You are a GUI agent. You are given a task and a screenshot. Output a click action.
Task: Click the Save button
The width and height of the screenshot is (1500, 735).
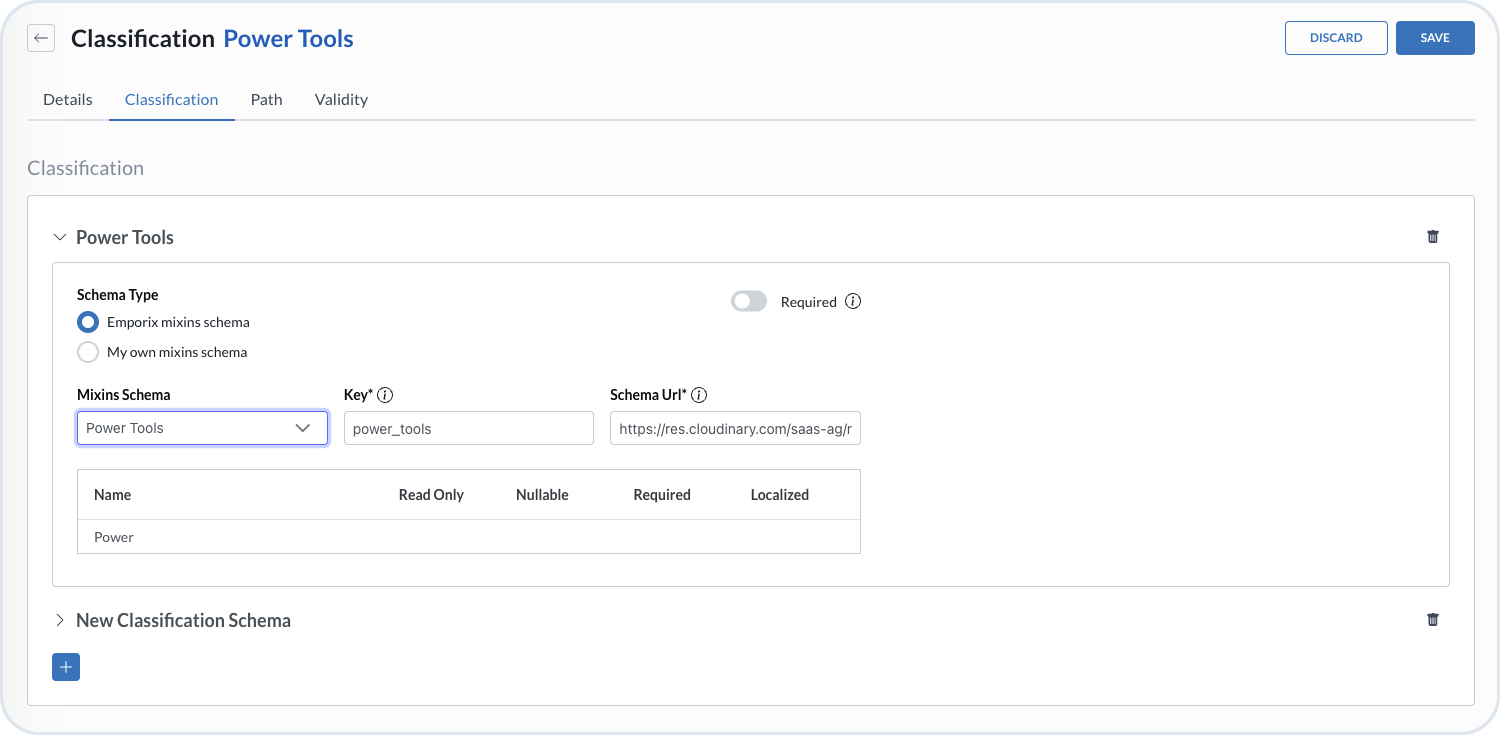pyautogui.click(x=1434, y=38)
